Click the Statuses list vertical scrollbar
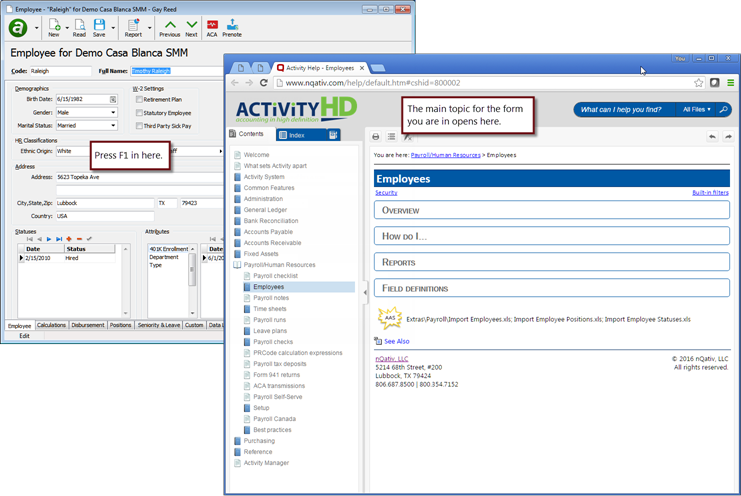The width and height of the screenshot is (741, 496). pos(126,281)
